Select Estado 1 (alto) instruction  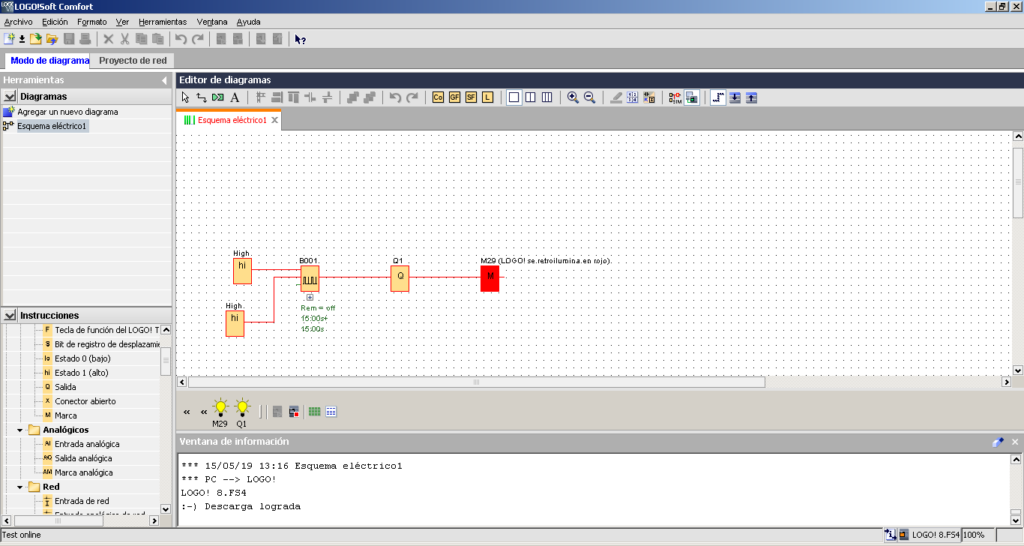pos(81,373)
